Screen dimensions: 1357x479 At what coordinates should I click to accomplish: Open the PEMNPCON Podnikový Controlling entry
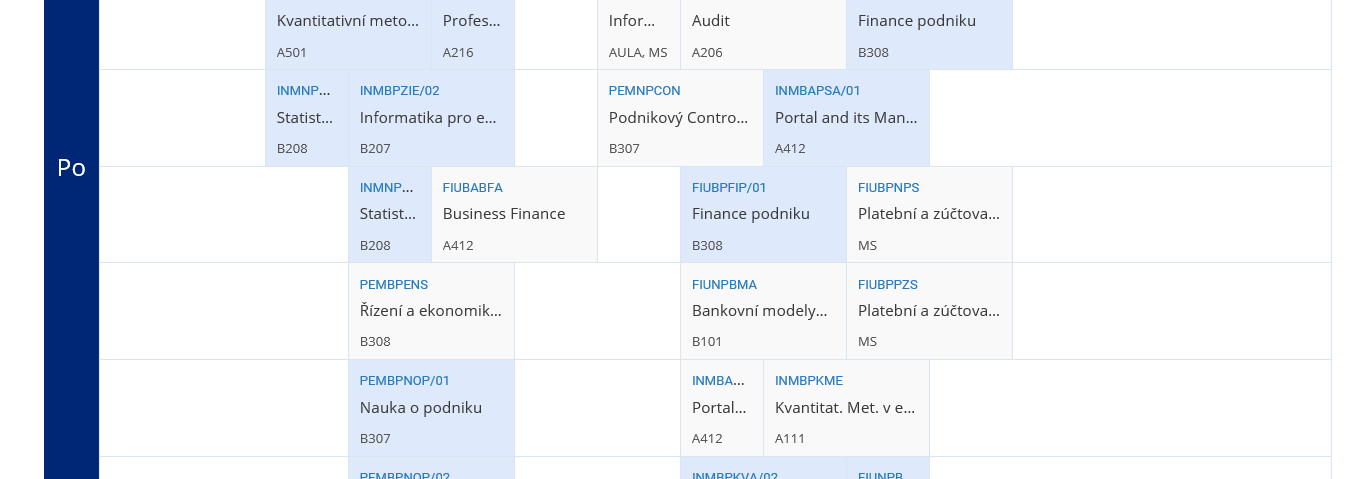pyautogui.click(x=680, y=118)
